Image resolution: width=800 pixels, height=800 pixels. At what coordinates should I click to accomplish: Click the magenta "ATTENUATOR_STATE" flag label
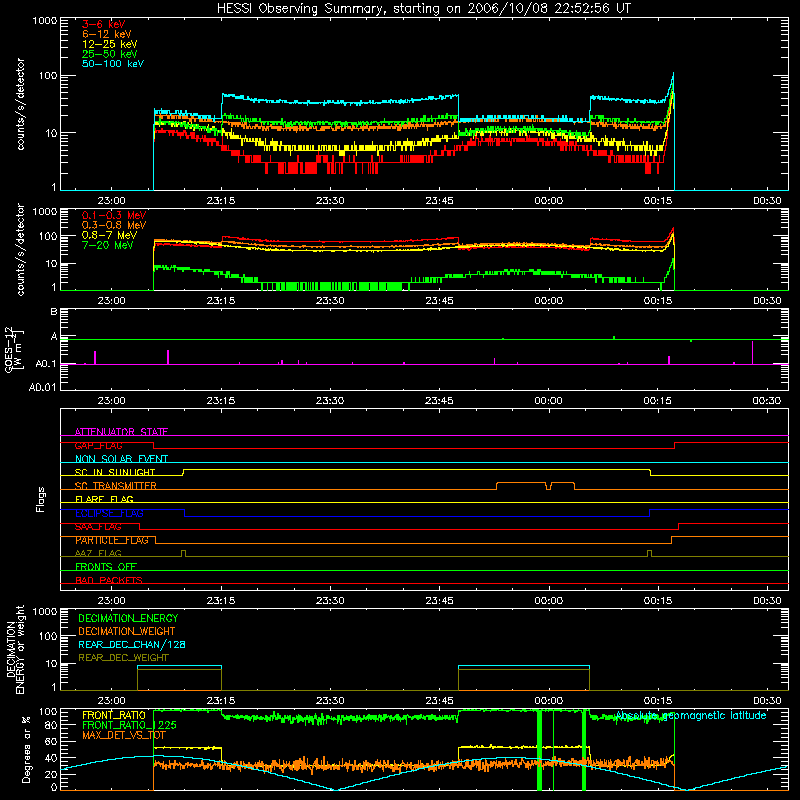coord(121,432)
